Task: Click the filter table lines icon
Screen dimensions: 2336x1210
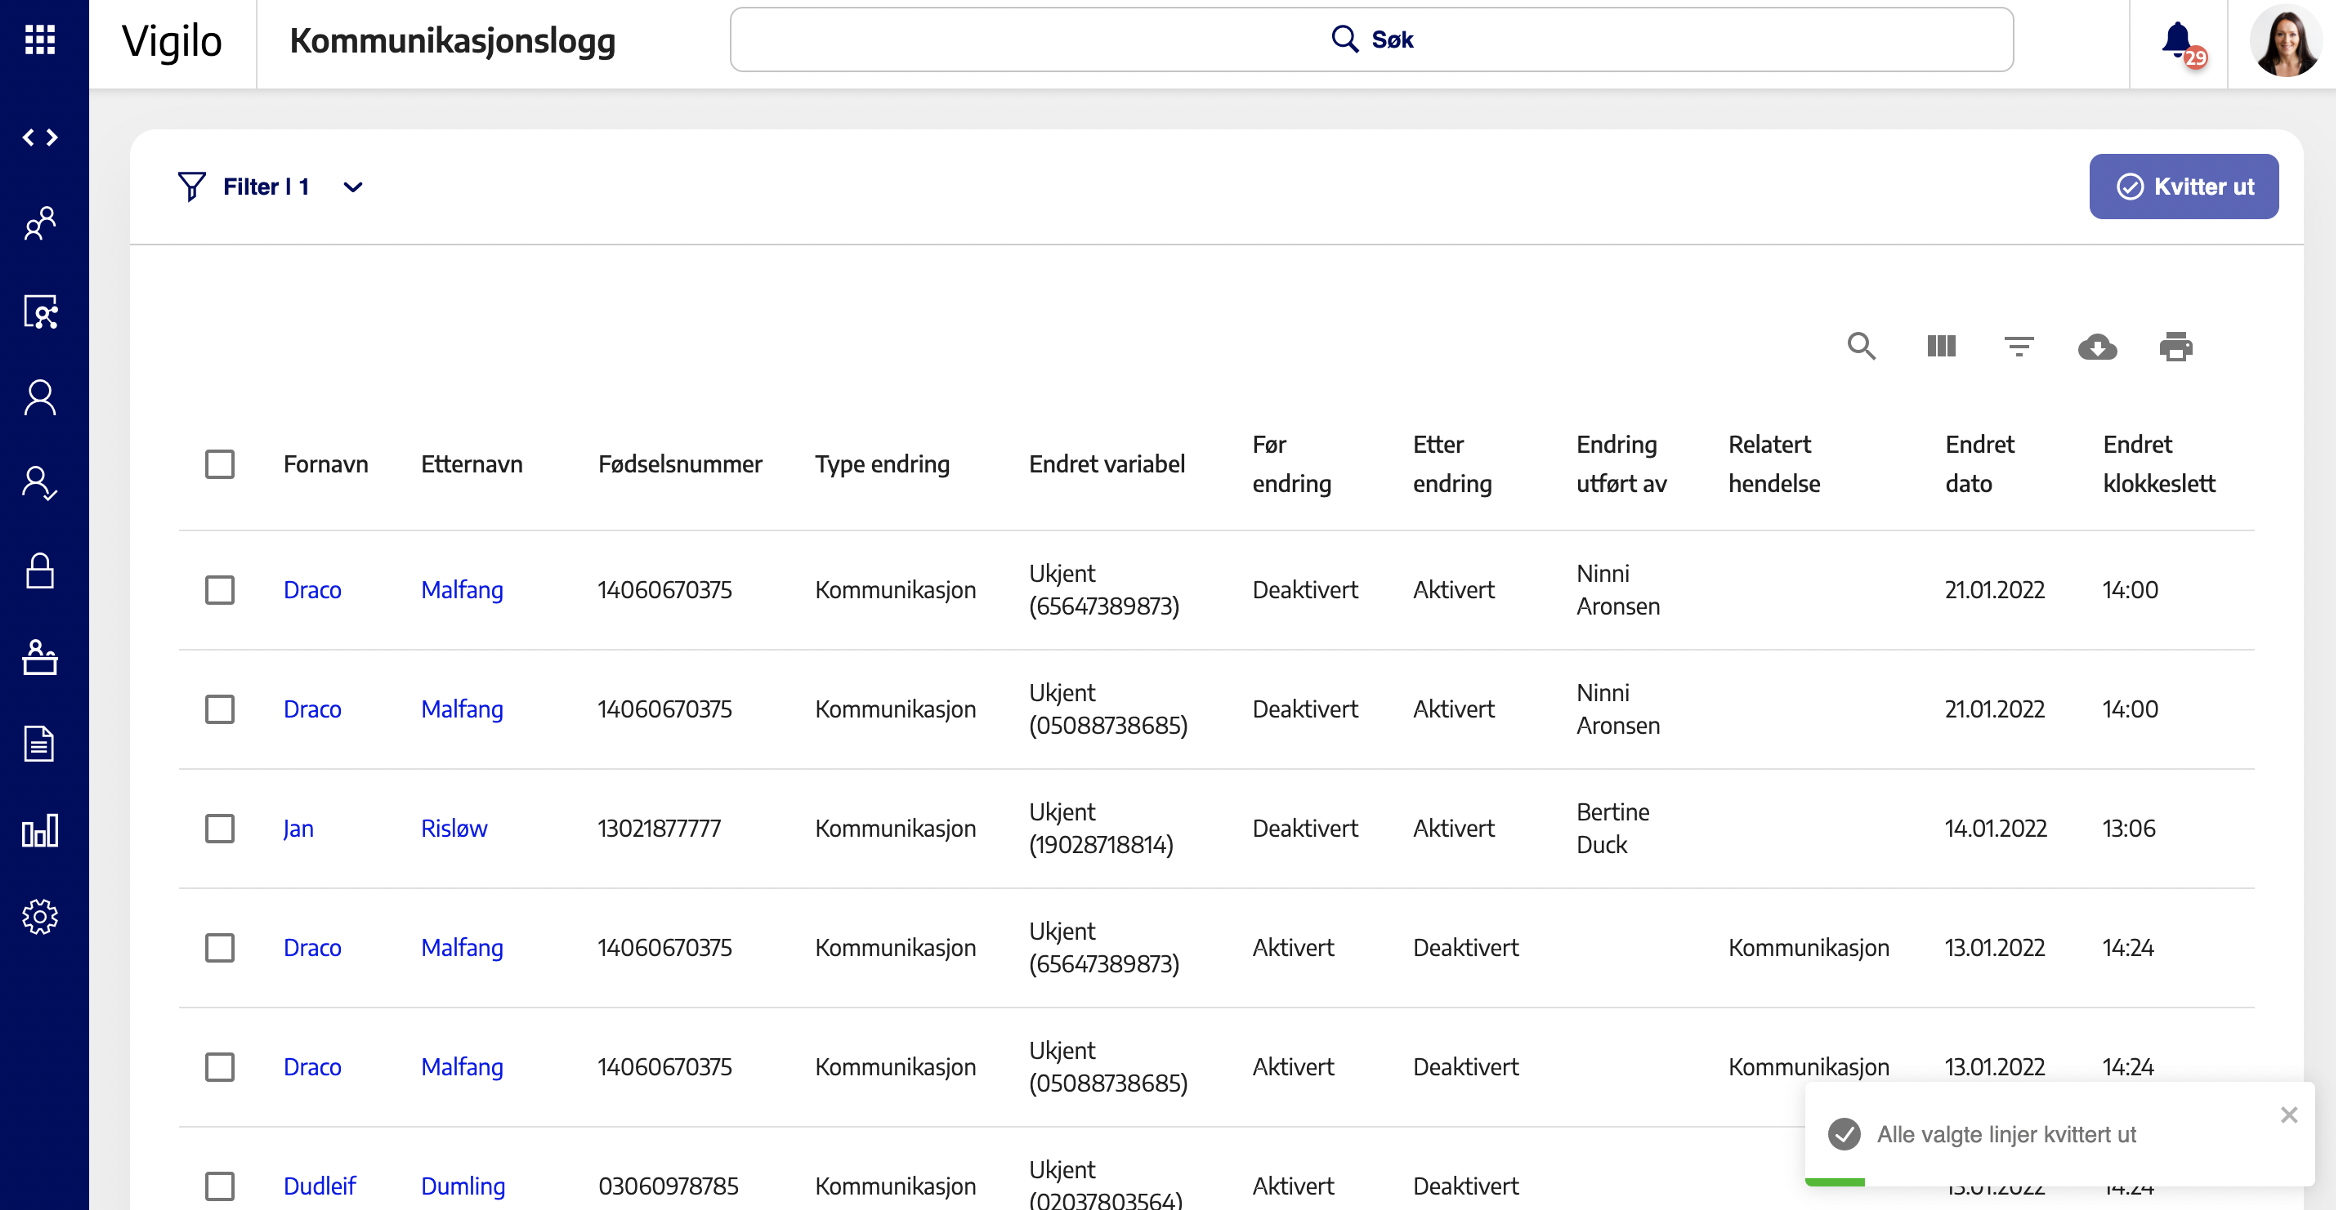Action: [2019, 347]
